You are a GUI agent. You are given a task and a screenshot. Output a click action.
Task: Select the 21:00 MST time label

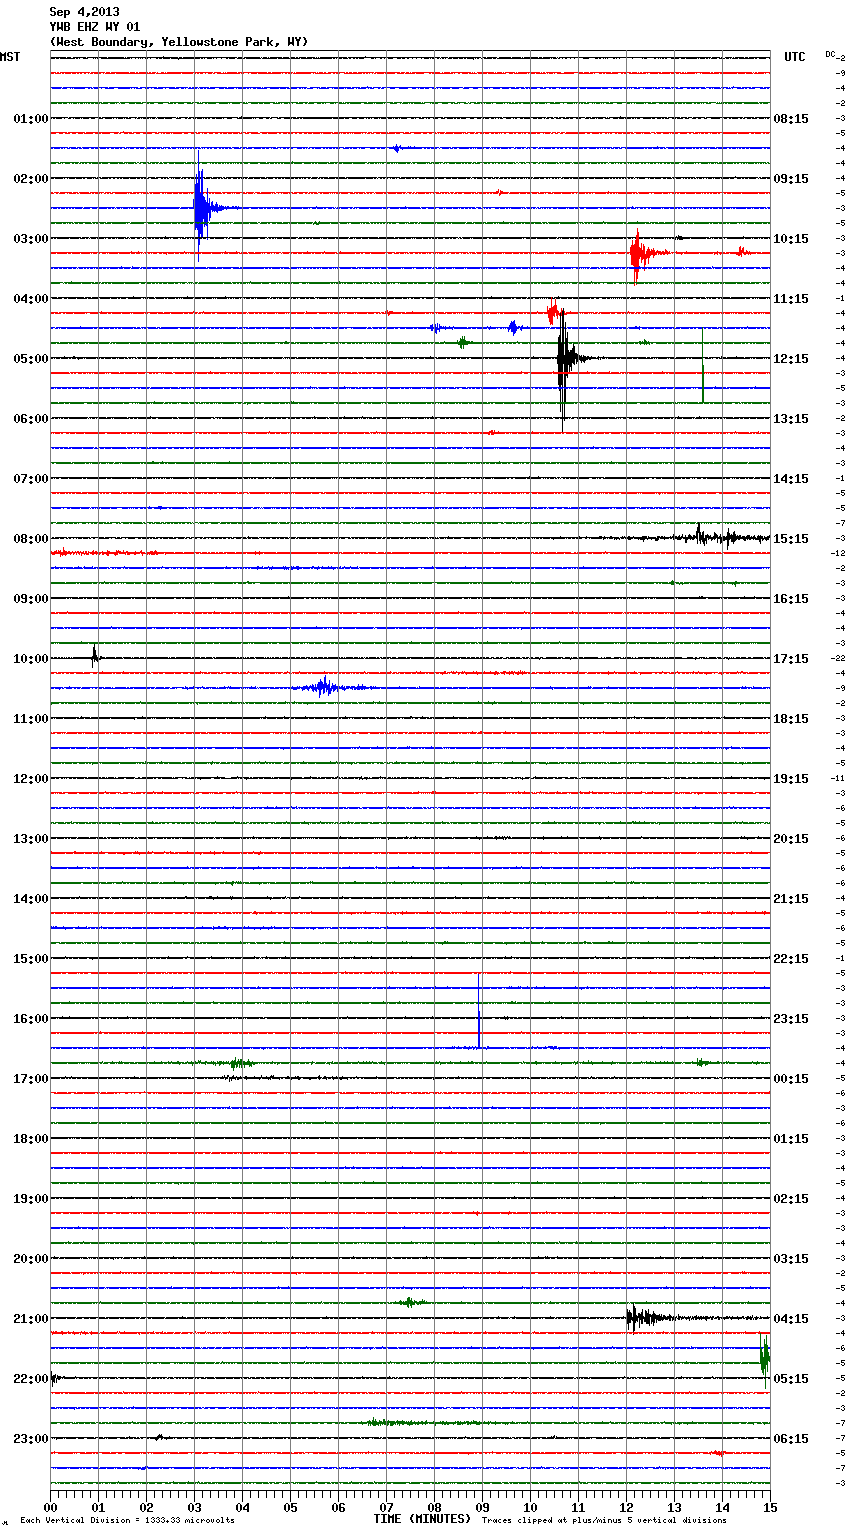tap(31, 1318)
